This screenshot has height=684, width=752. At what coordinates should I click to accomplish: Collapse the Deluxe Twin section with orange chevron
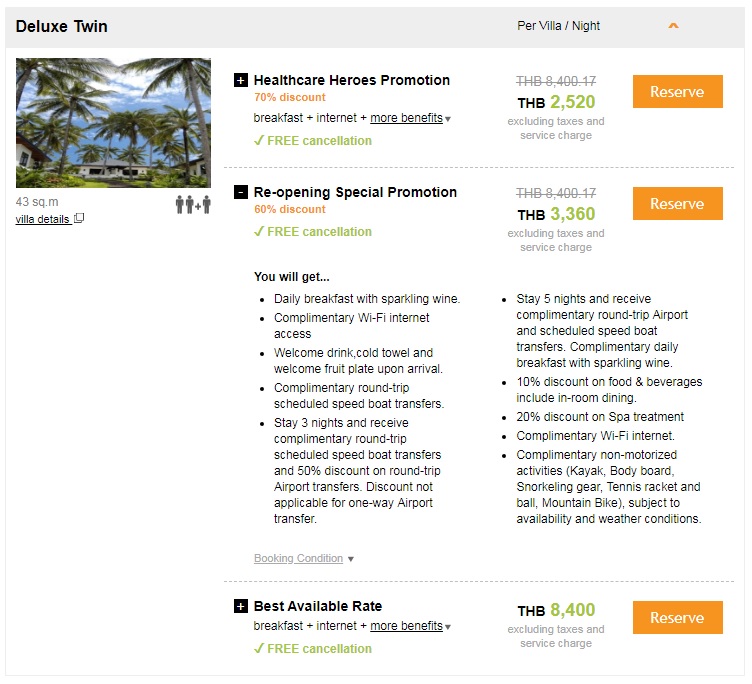673,26
